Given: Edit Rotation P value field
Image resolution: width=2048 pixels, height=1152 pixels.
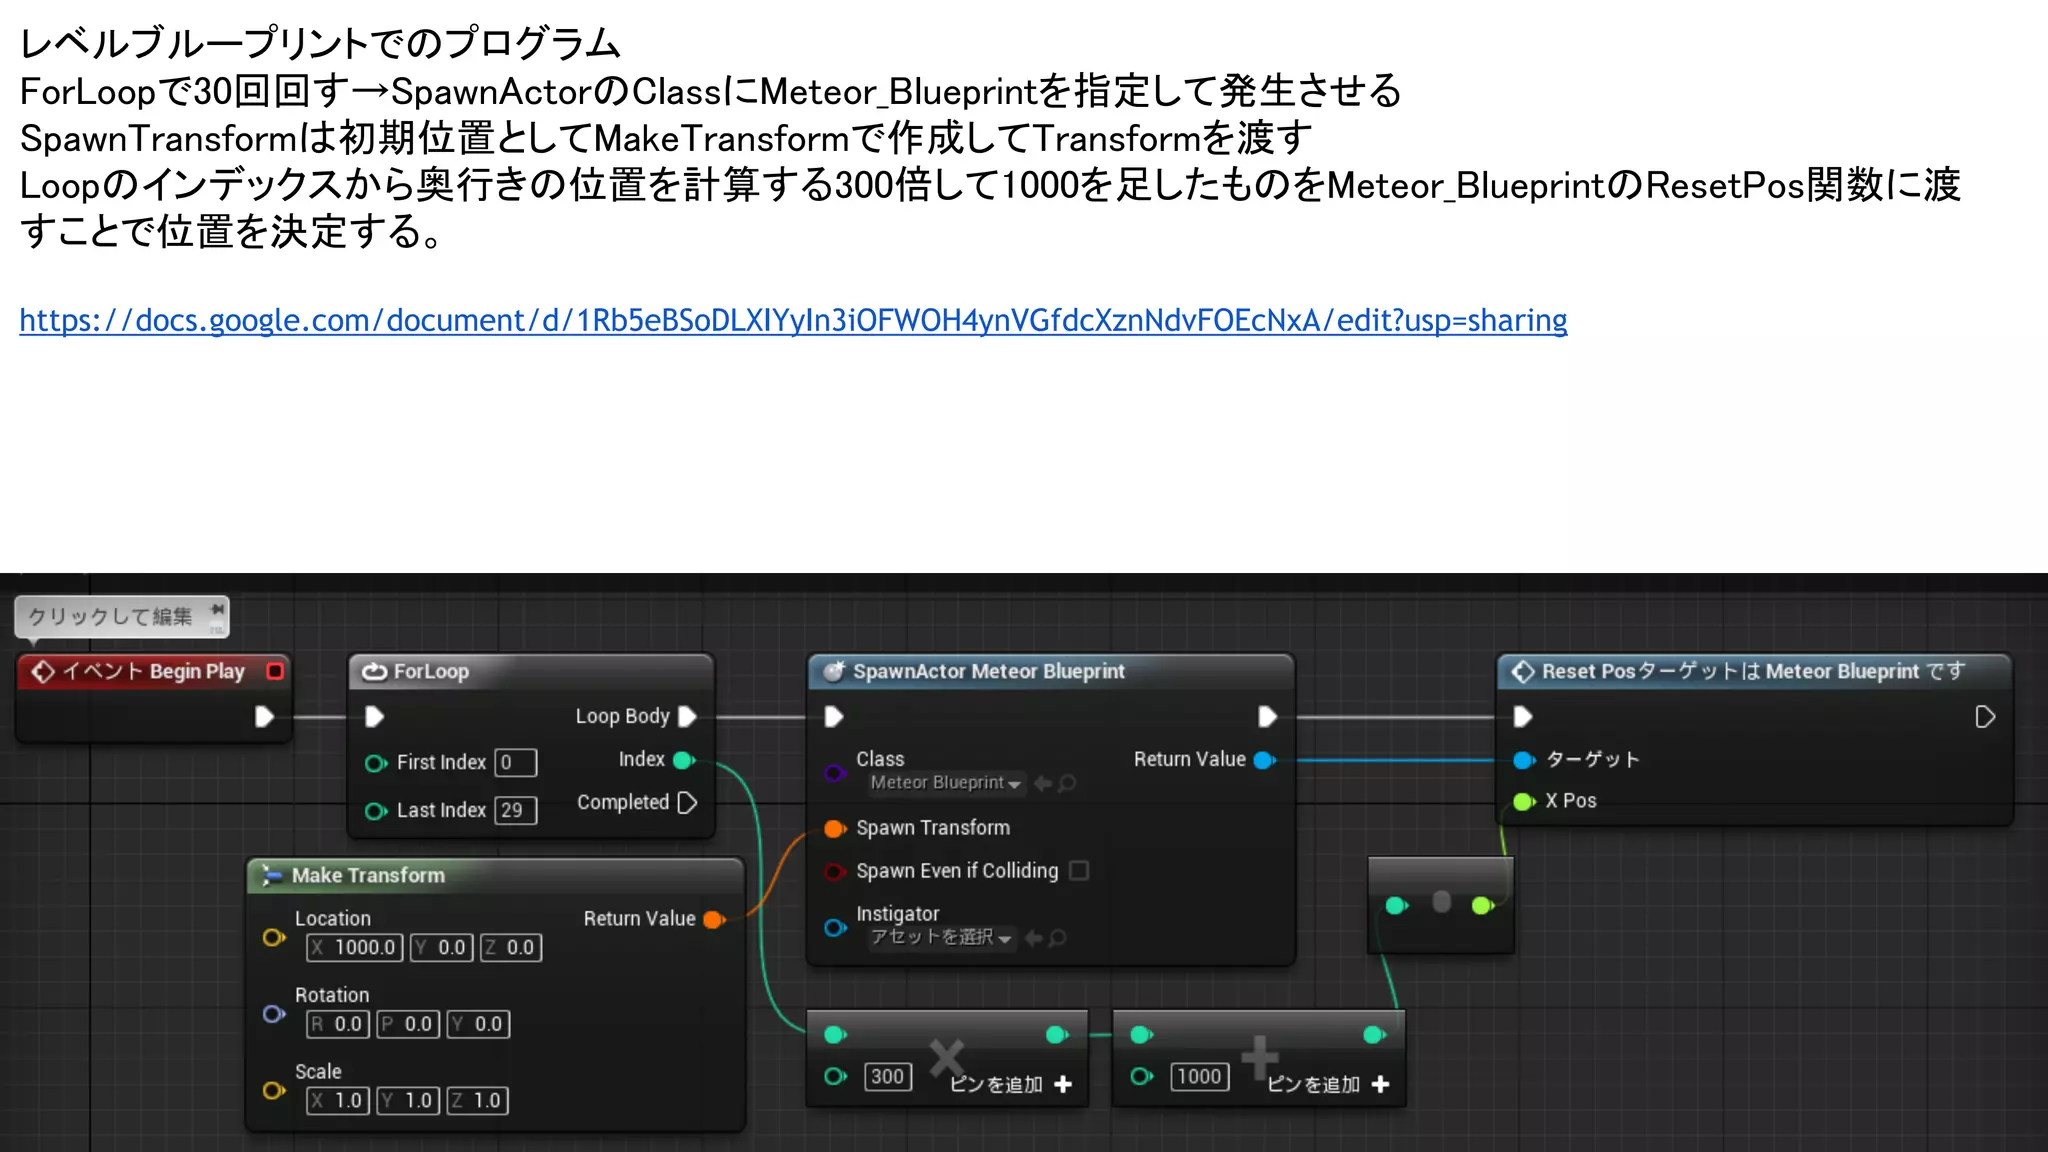Looking at the screenshot, I should [408, 1024].
